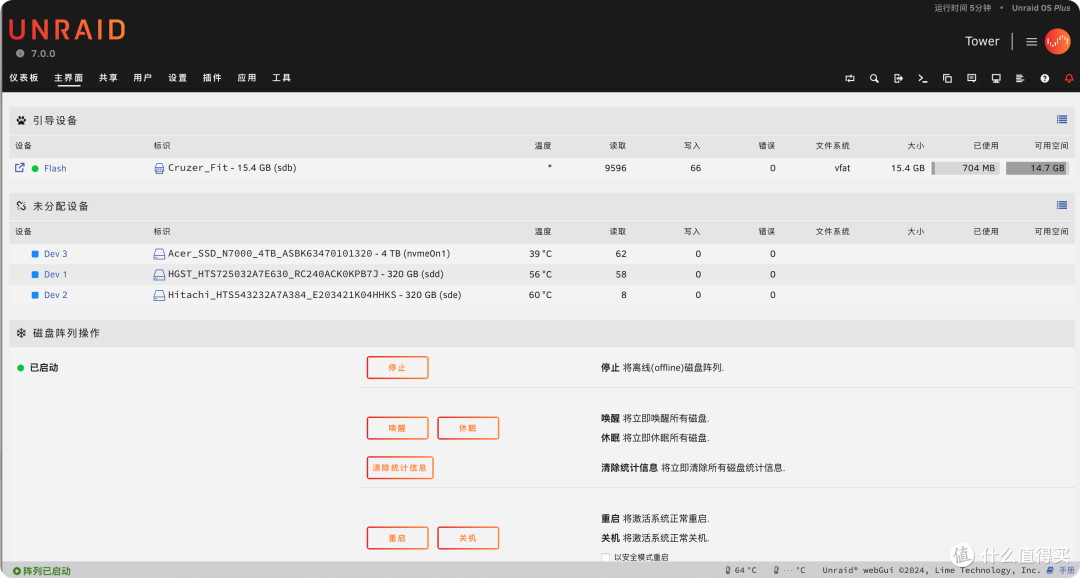Click the 60 °C temperature for Dev 2
Screen dimensions: 1080x578
(x=541, y=296)
